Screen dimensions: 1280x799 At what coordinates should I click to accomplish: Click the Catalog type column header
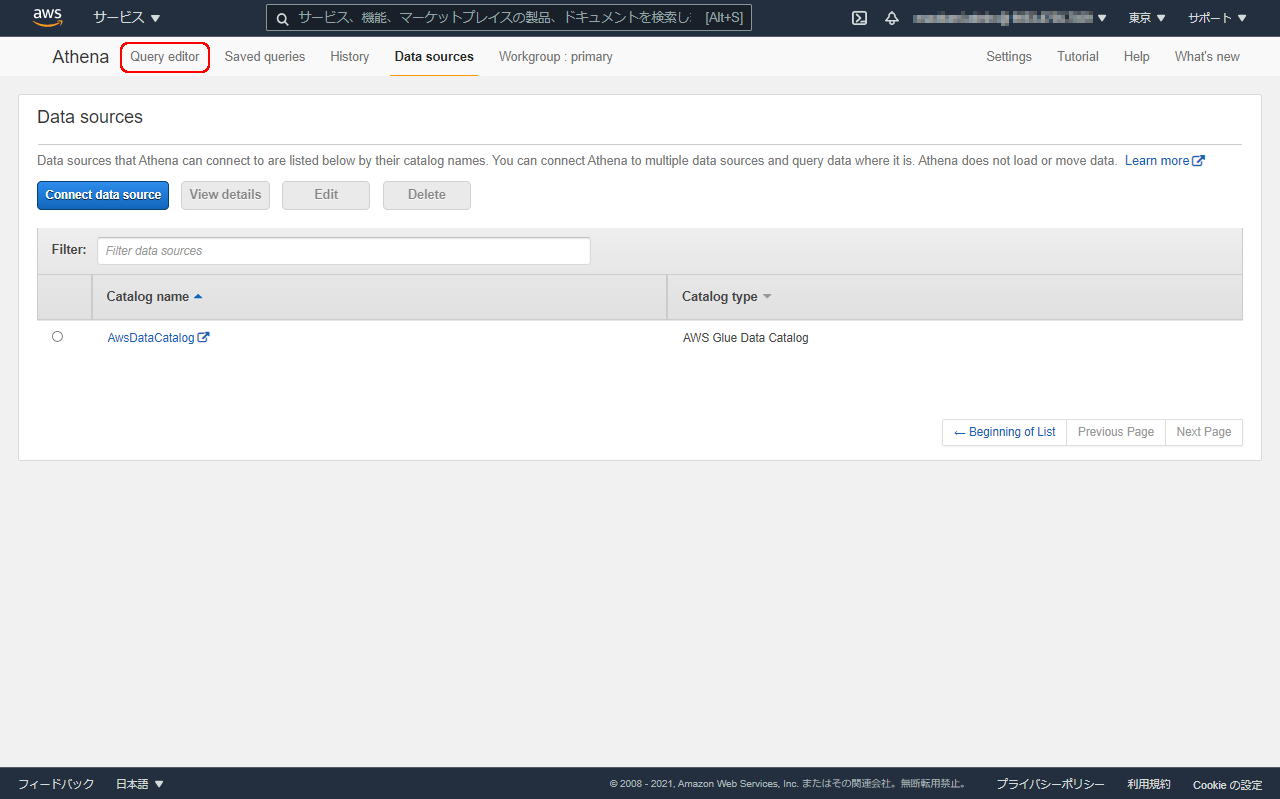955,297
